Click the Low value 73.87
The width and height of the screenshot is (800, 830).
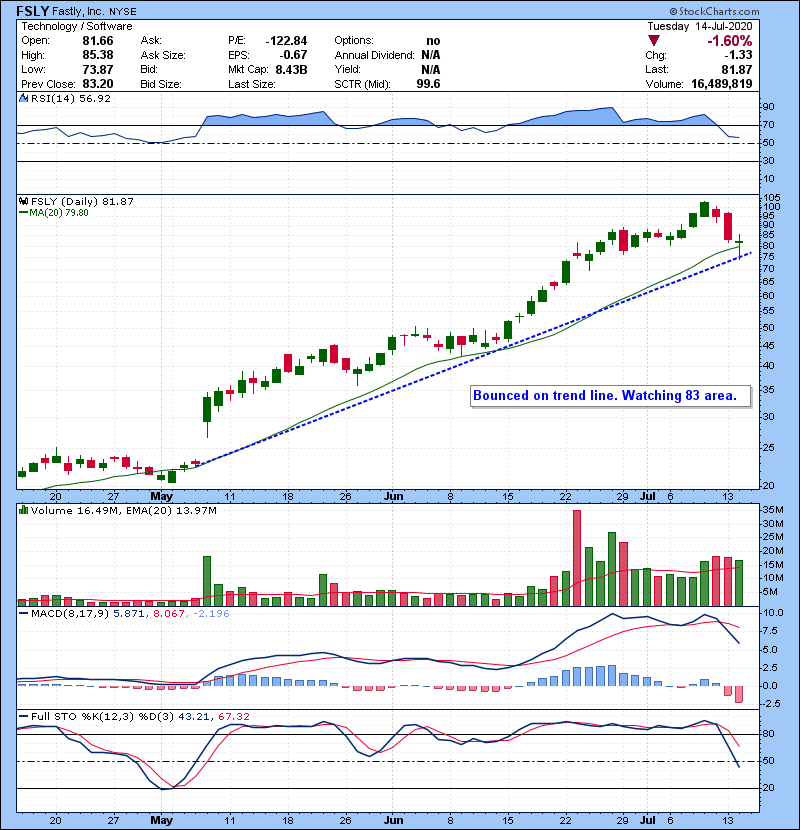click(98, 69)
